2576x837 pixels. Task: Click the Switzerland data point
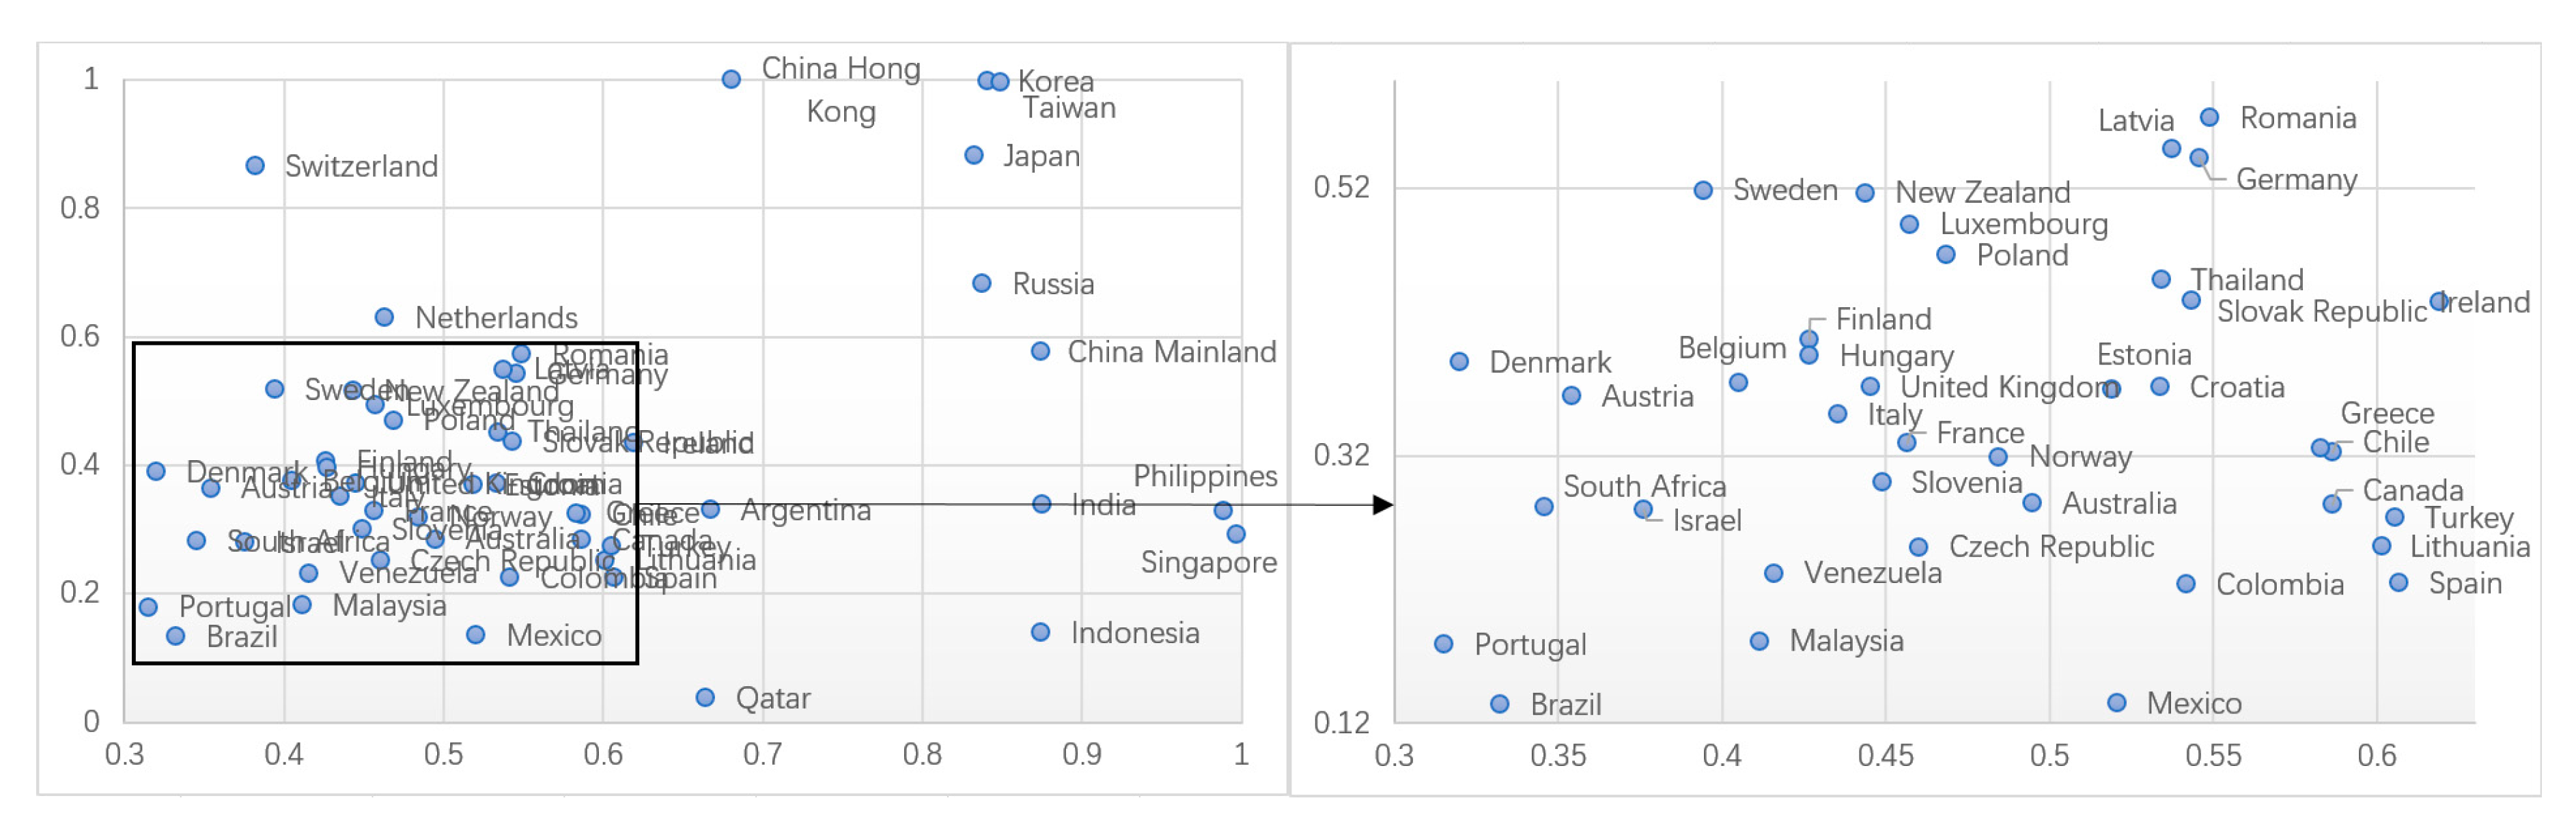[255, 165]
